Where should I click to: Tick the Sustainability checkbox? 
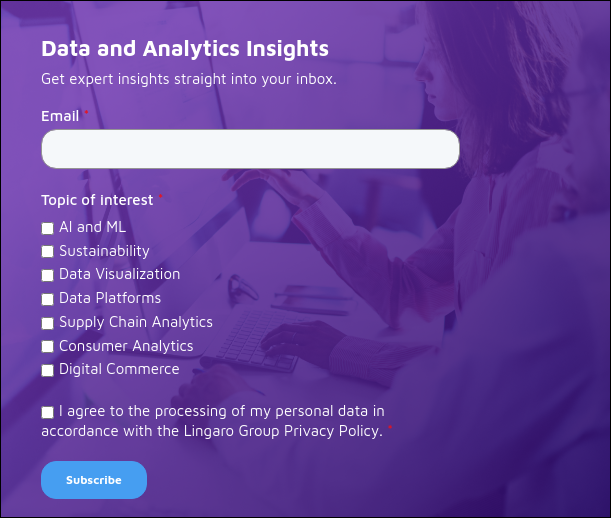(48, 252)
